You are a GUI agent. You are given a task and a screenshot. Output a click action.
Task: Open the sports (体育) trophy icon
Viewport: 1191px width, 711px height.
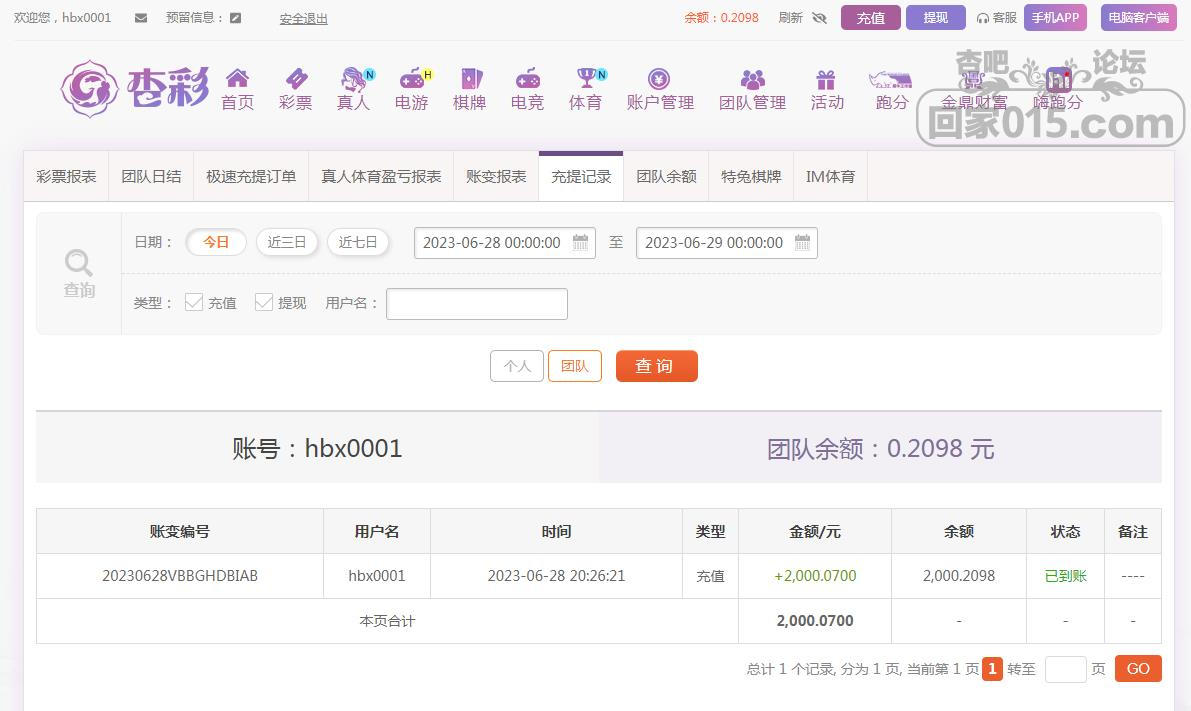pos(586,79)
